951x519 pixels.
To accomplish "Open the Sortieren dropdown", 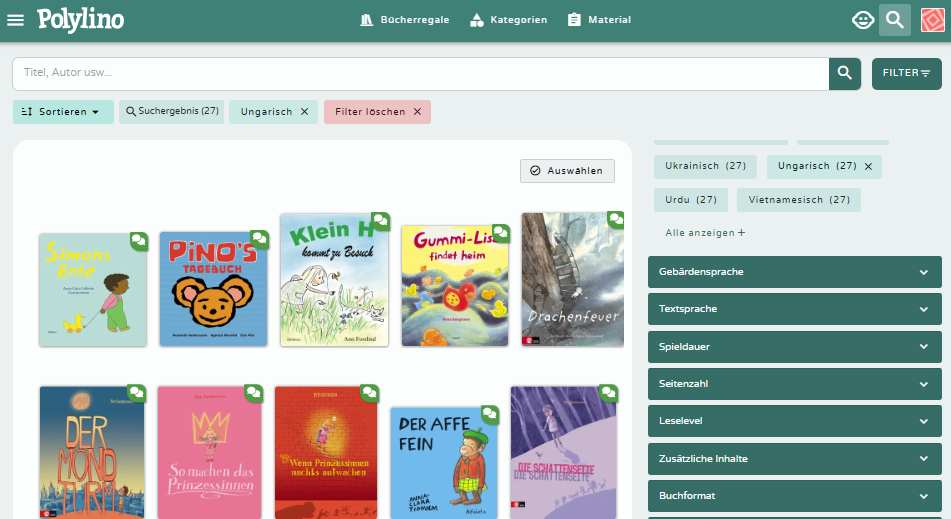I will (63, 112).
